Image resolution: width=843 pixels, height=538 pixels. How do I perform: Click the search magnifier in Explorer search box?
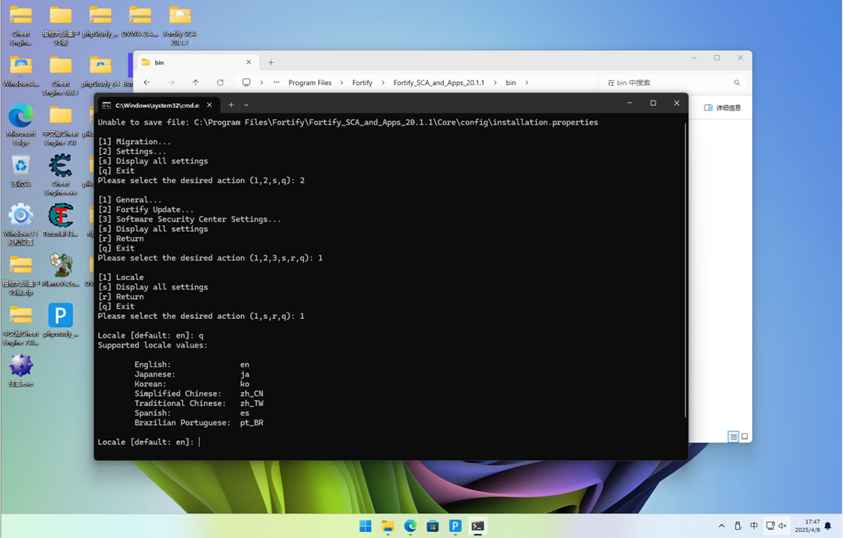(x=737, y=82)
